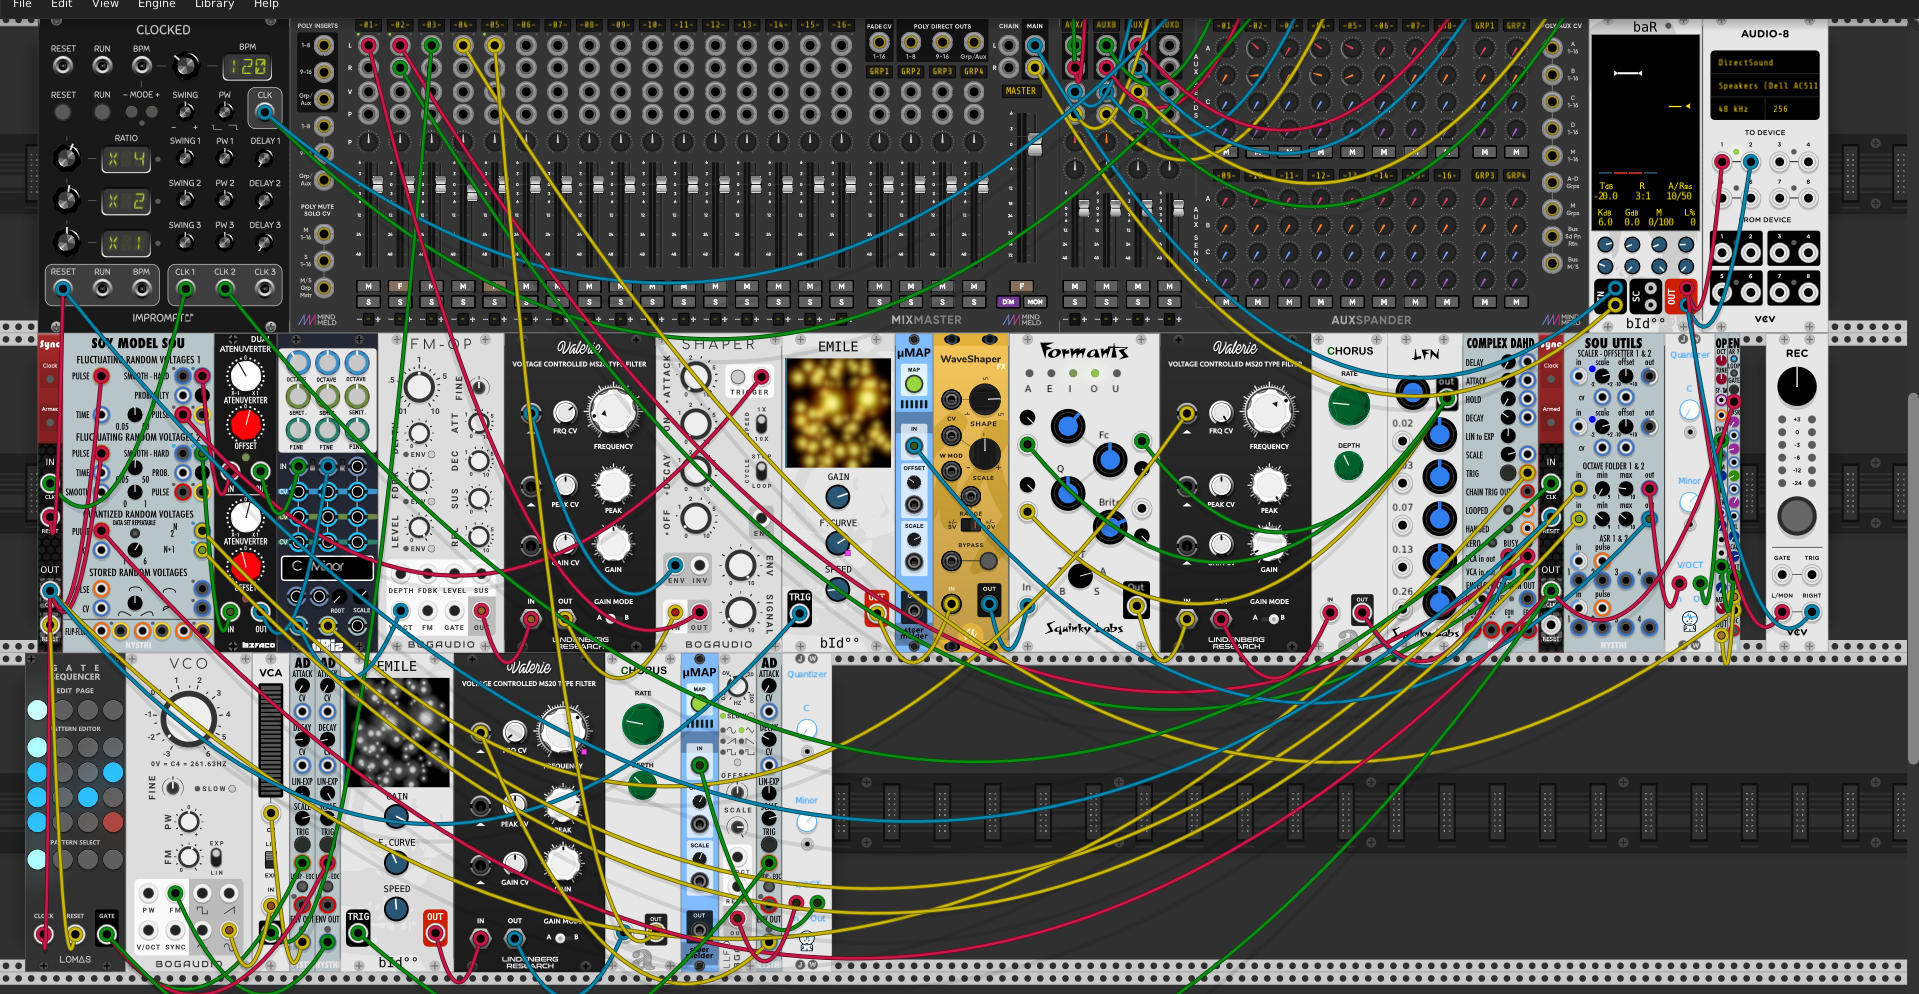The height and width of the screenshot is (994, 1919).
Task: Click the red step button in Gate Sequencer
Action: (113, 822)
